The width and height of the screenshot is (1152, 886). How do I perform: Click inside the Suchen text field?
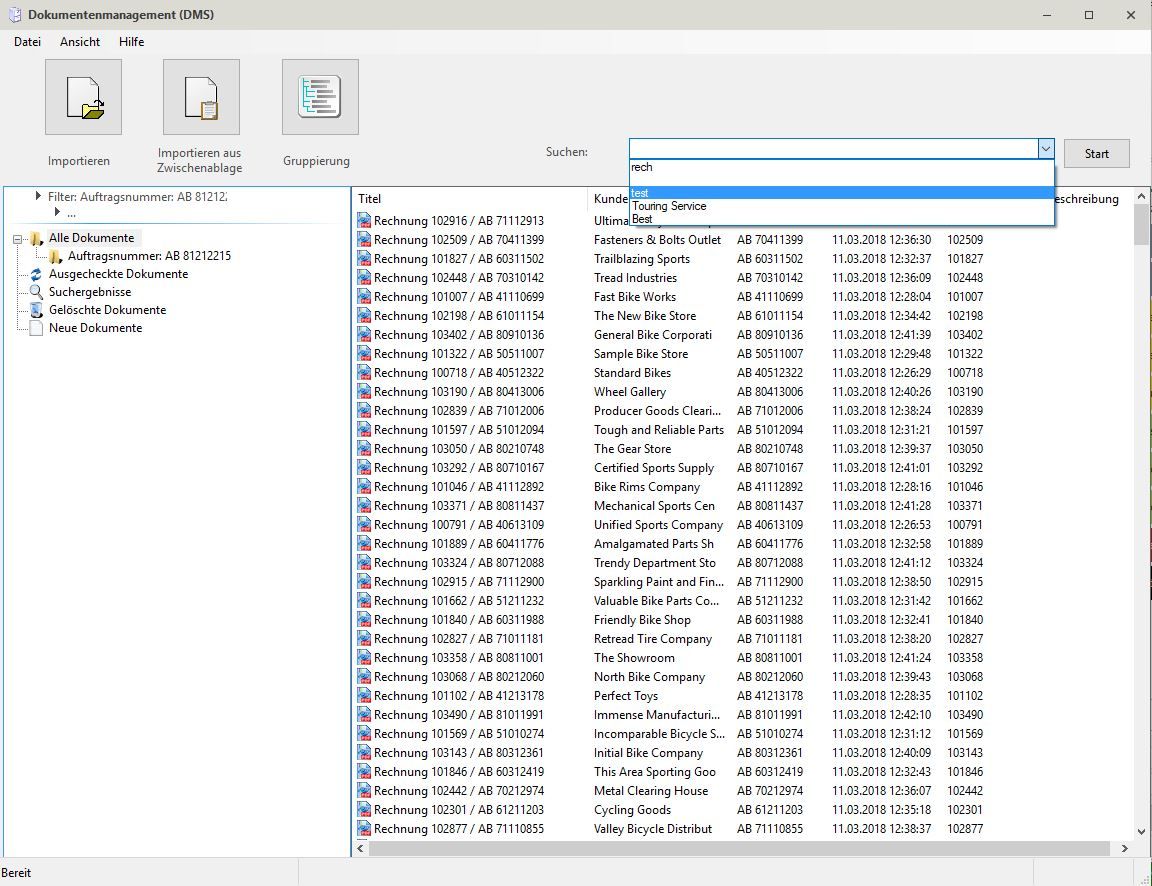[832, 149]
